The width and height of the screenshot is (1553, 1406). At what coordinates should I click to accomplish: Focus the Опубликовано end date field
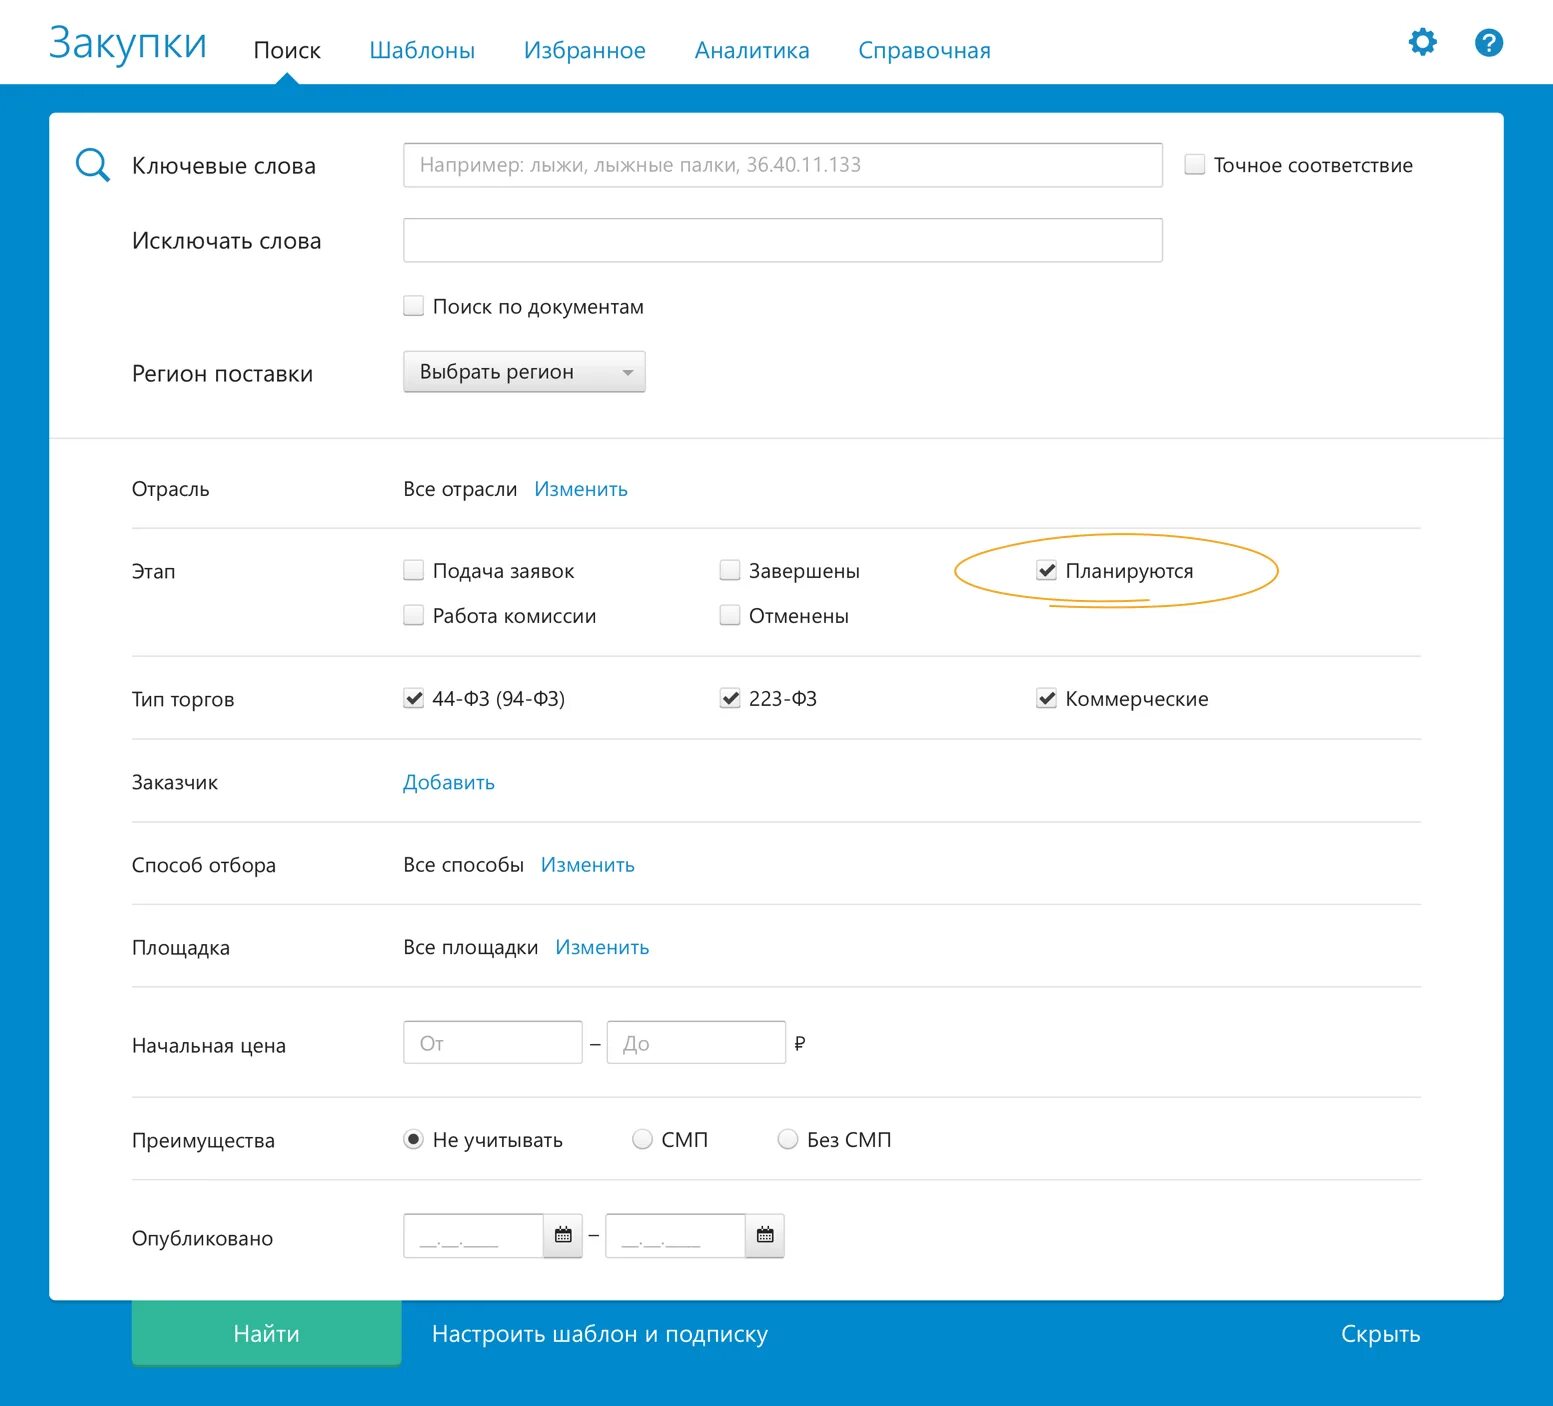point(675,1236)
